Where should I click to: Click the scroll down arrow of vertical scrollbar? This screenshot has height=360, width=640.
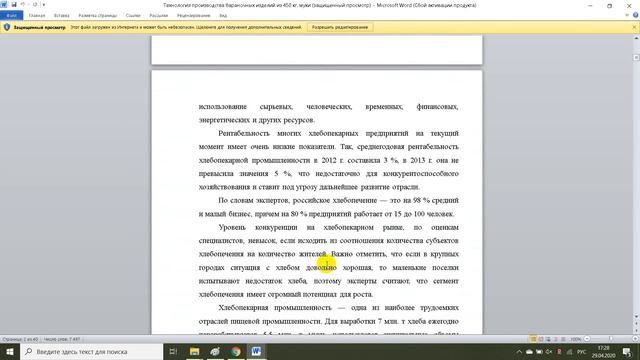(x=636, y=316)
